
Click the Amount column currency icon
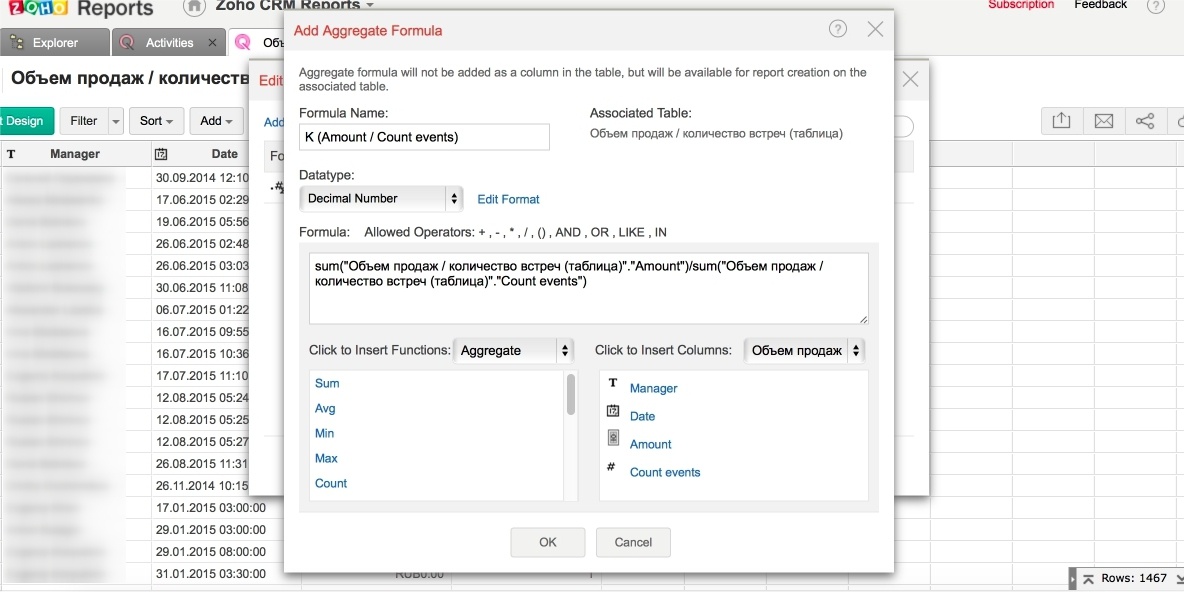pyautogui.click(x=613, y=442)
